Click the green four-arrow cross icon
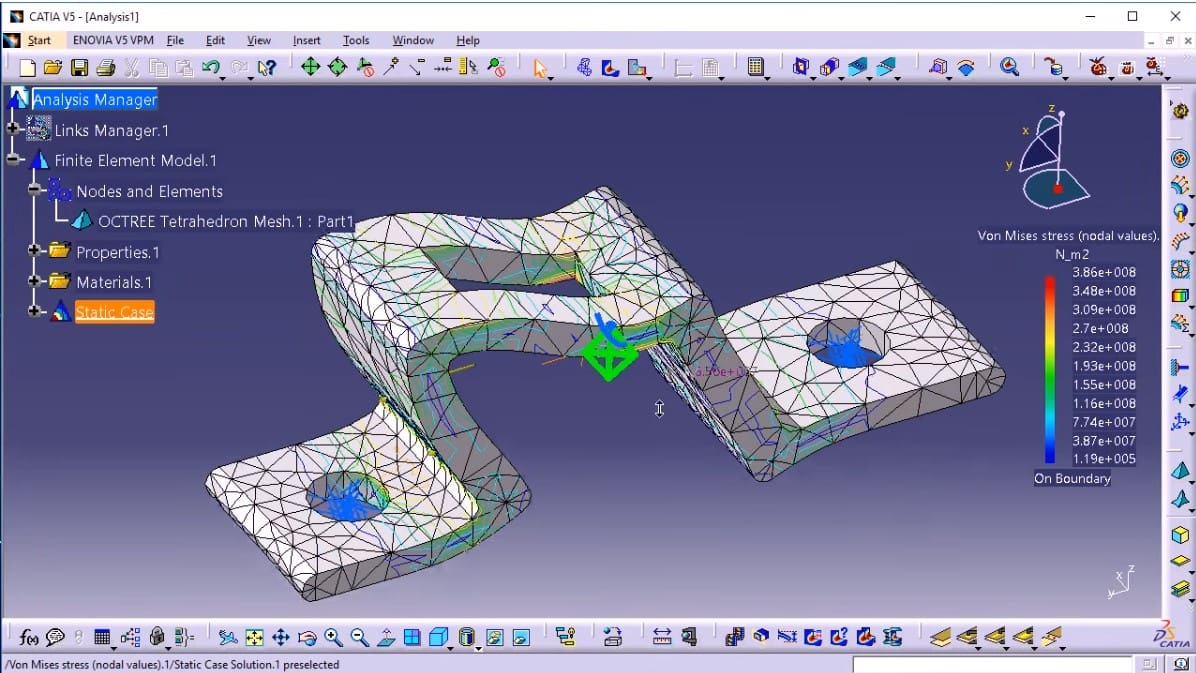Viewport: 1196px width, 673px height. click(310, 67)
